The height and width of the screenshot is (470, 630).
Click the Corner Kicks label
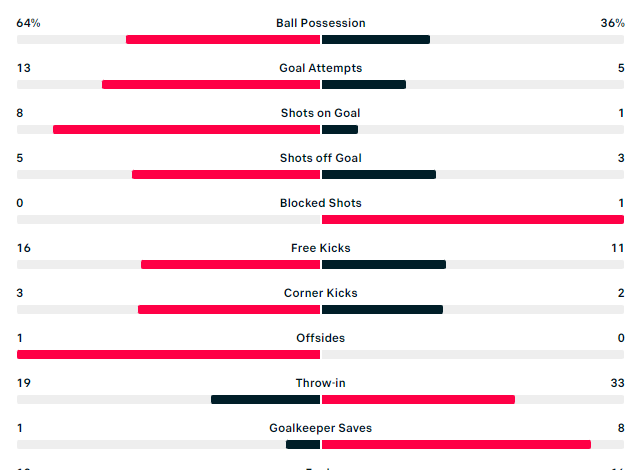pyautogui.click(x=320, y=293)
